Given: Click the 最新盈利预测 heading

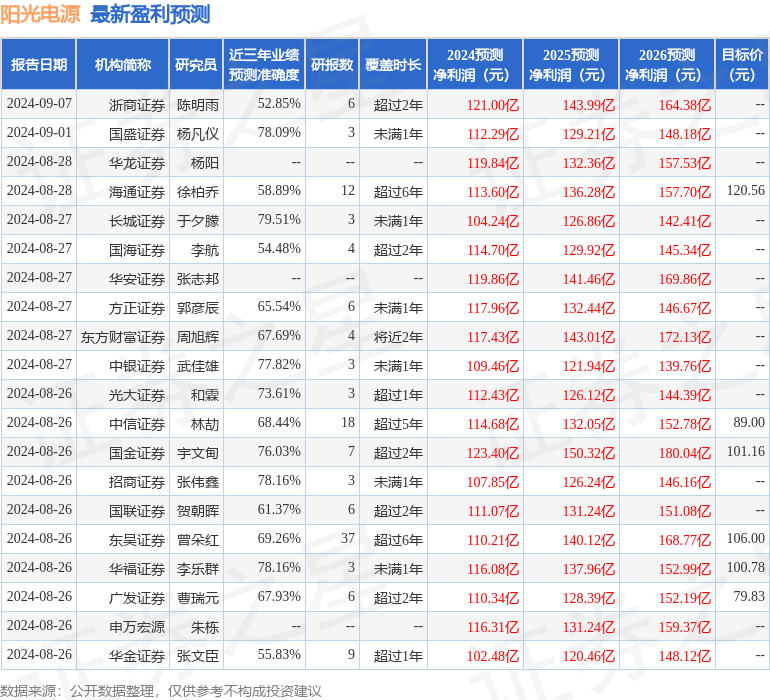Looking at the screenshot, I should point(150,14).
